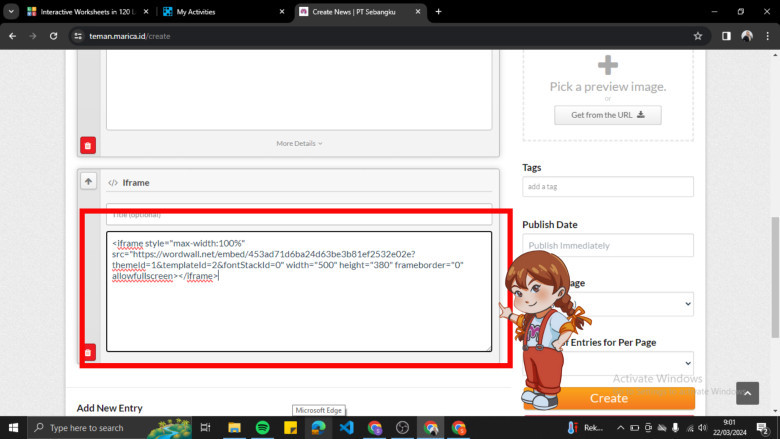
Task: Expand More Details of the upper entry
Action: [x=299, y=143]
